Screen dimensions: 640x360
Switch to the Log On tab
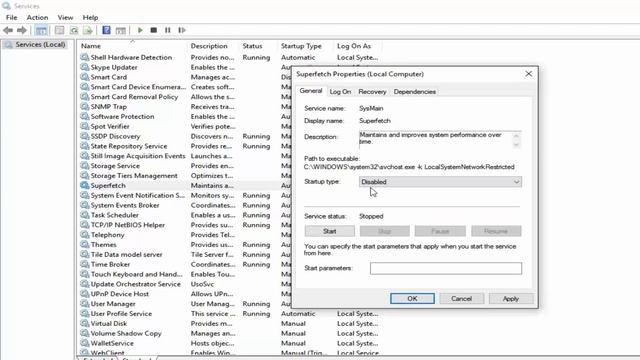(x=340, y=92)
